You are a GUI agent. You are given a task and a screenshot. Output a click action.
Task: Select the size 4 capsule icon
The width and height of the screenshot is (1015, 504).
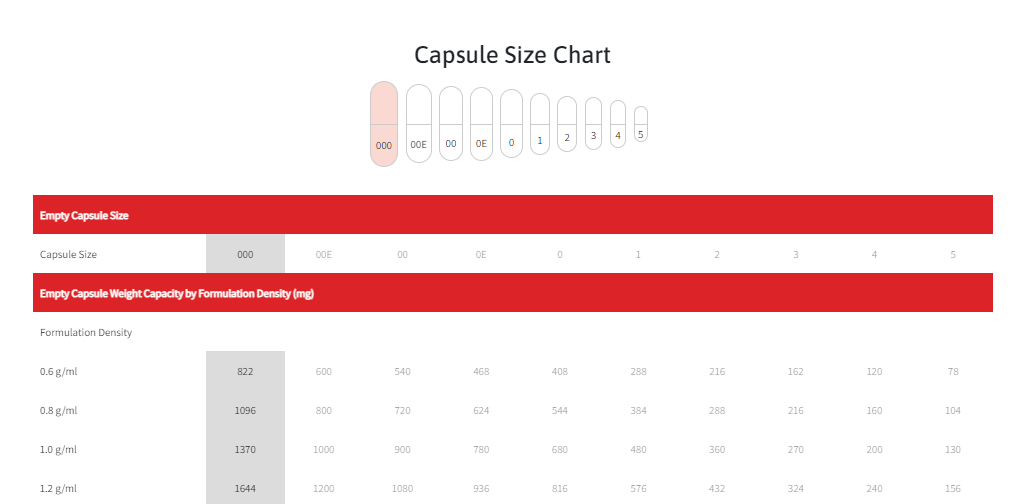click(x=618, y=124)
